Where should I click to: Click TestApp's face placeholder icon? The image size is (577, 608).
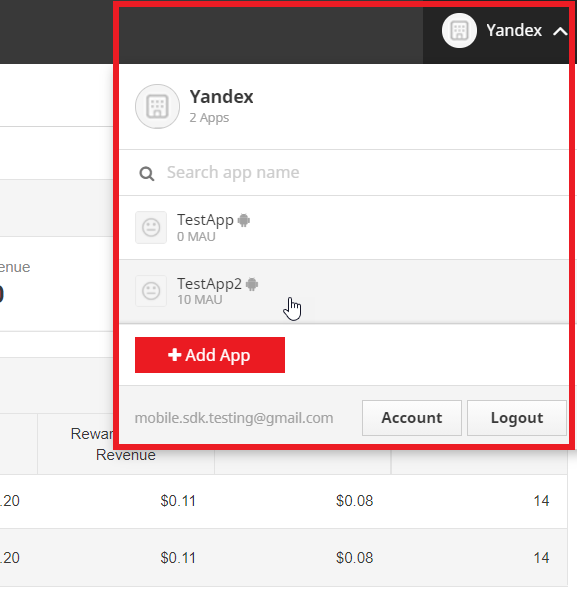click(x=151, y=227)
